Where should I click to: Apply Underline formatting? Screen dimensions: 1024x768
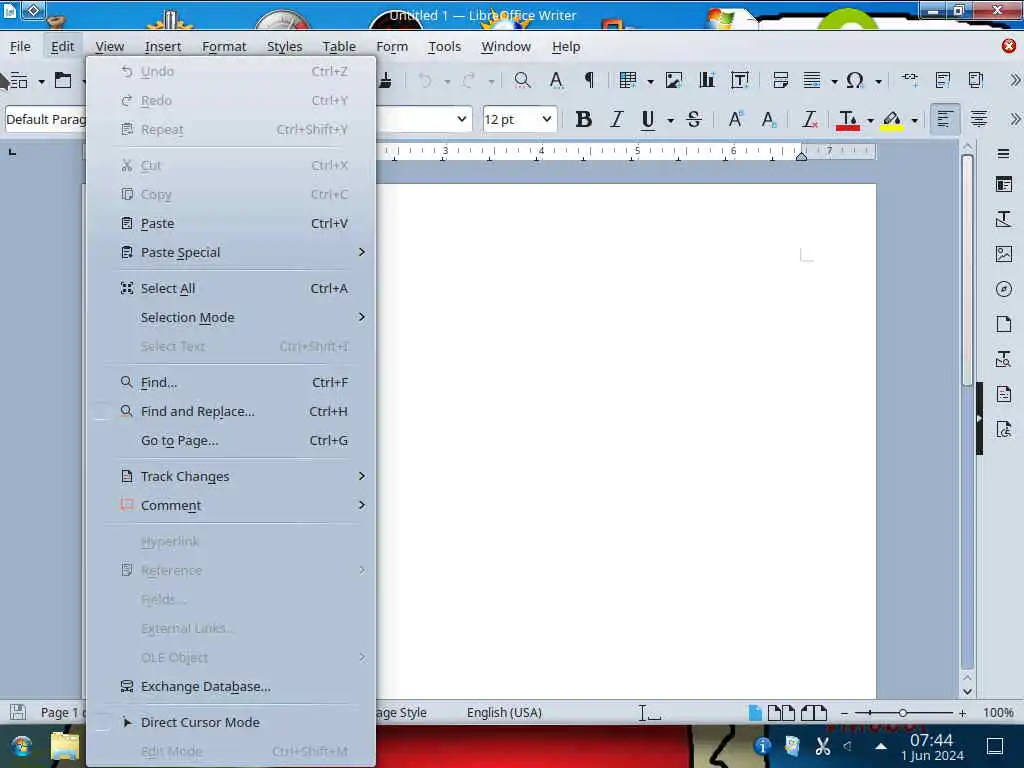pyautogui.click(x=647, y=120)
